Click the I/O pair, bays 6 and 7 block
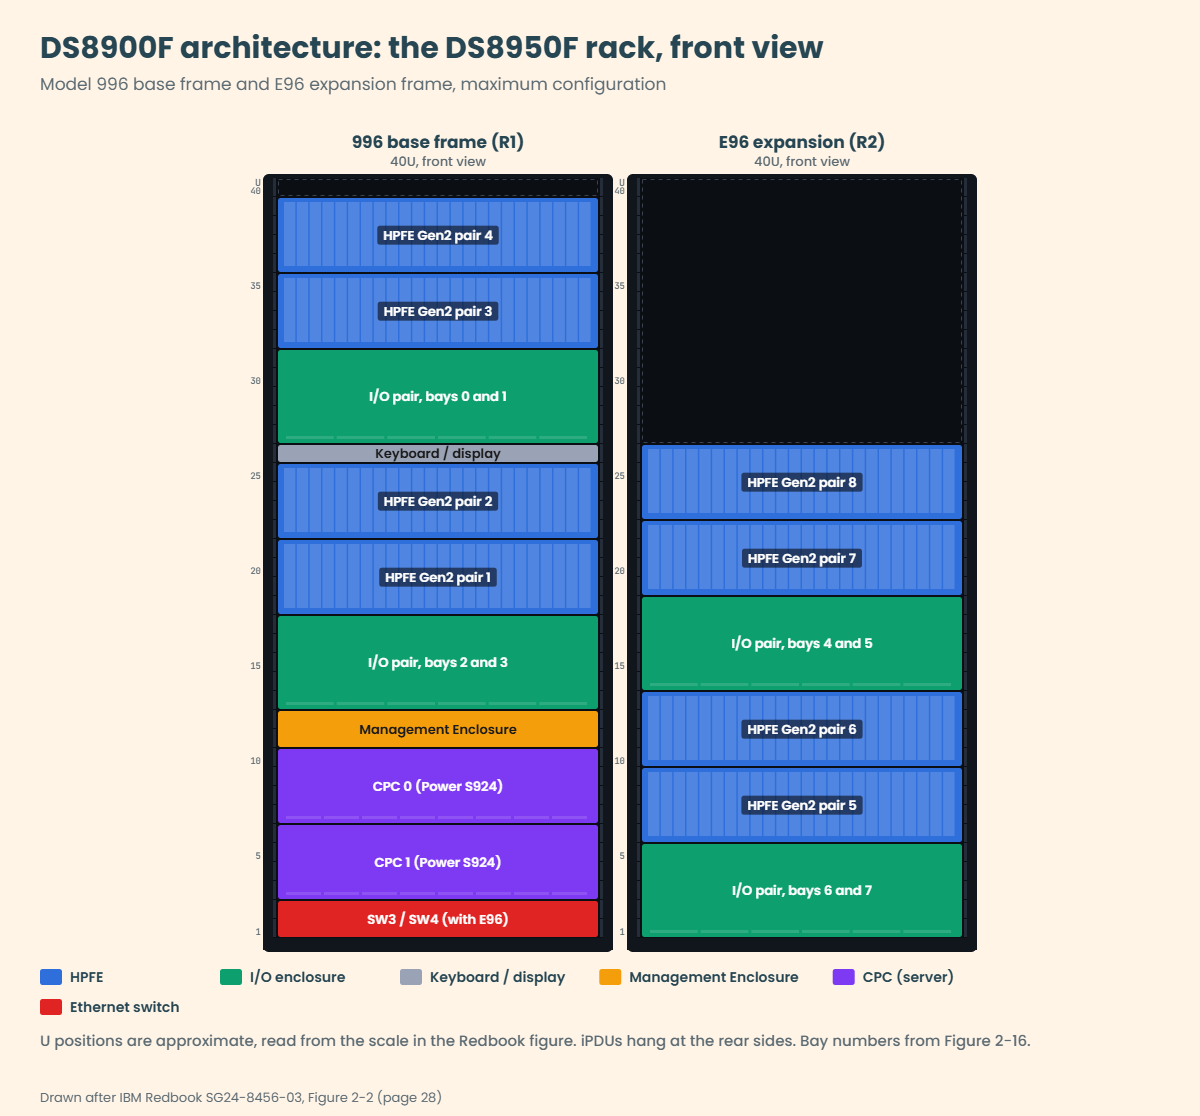This screenshot has height=1116, width=1200. click(802, 890)
